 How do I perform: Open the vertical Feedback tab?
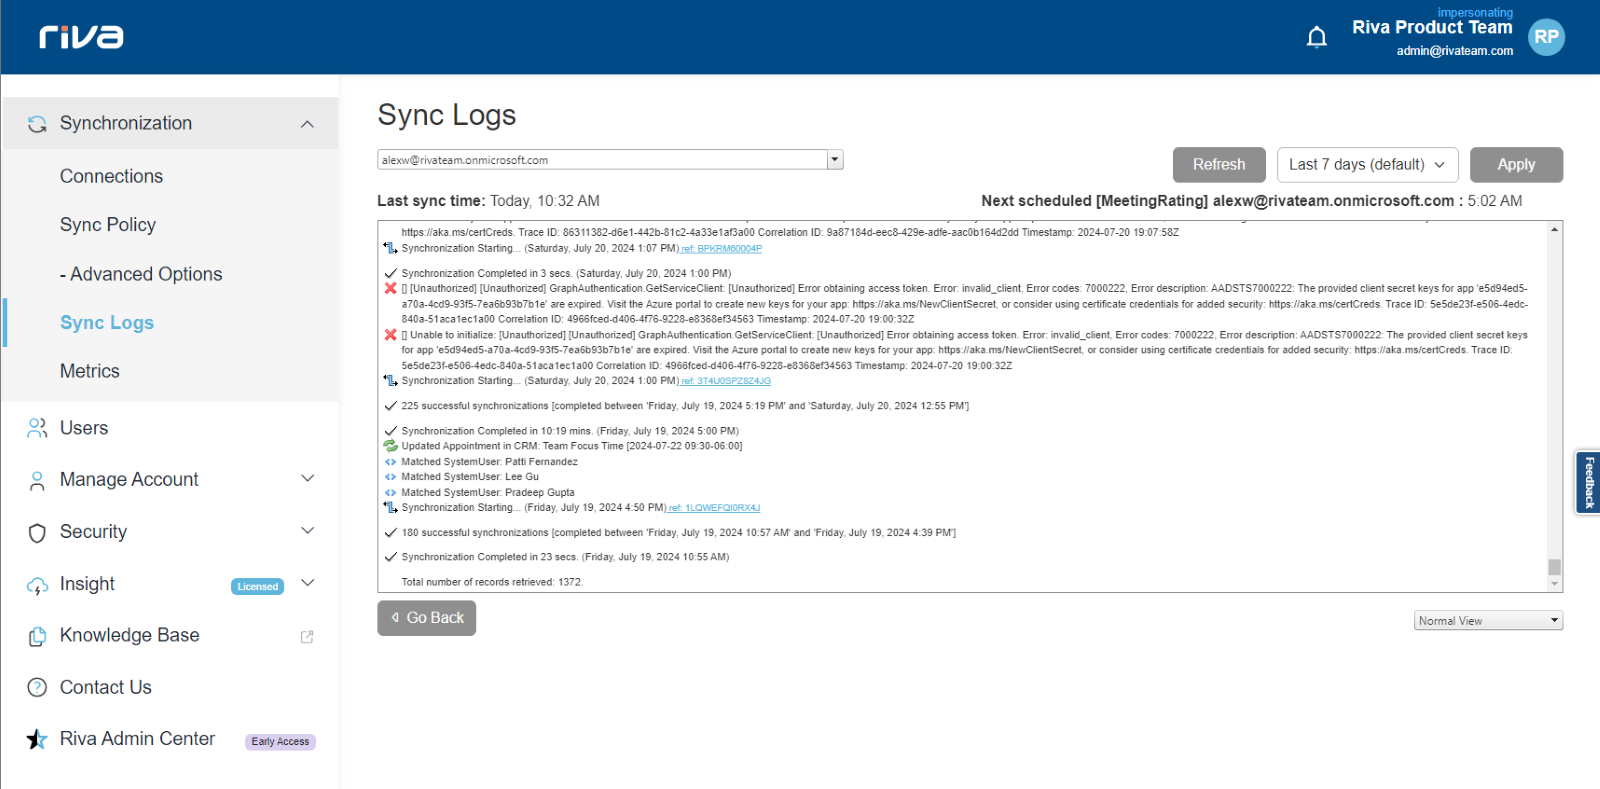click(1588, 482)
